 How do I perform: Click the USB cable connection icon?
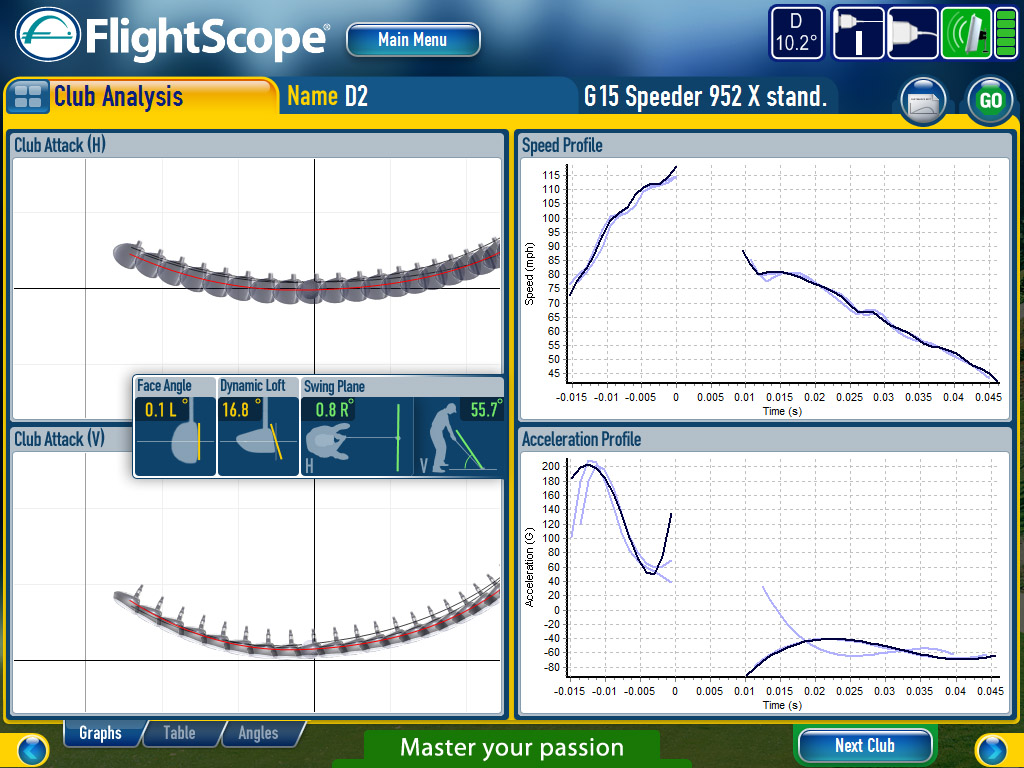pyautogui.click(x=912, y=33)
